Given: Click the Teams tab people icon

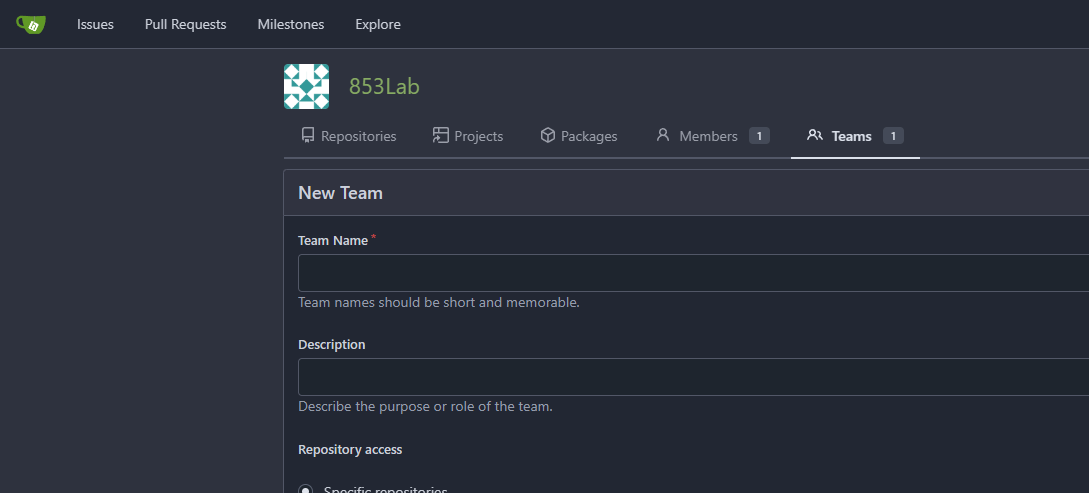Looking at the screenshot, I should (x=814, y=136).
